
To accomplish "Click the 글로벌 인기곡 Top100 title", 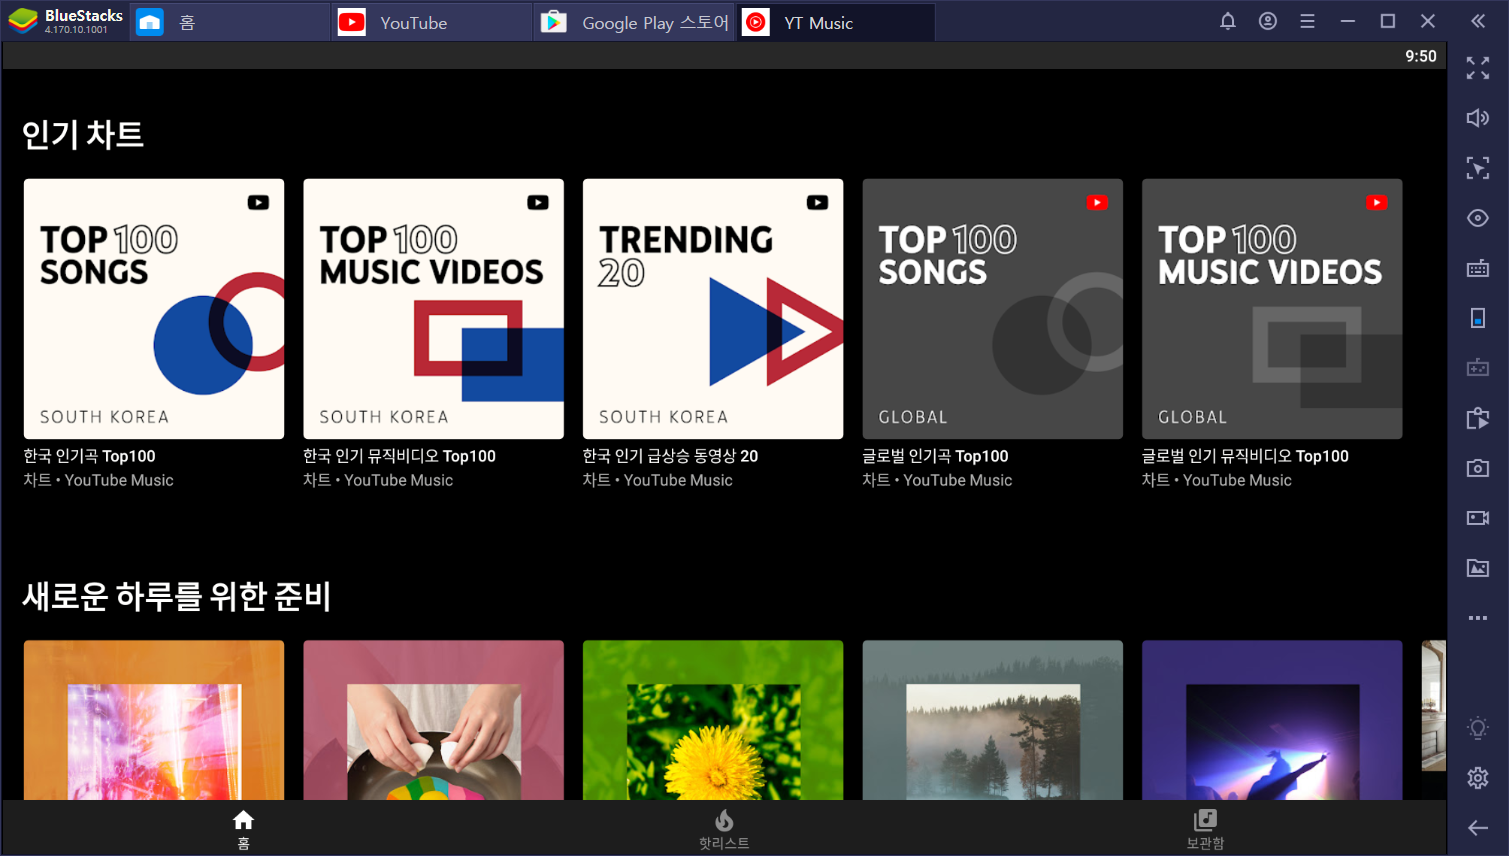I will coord(935,456).
